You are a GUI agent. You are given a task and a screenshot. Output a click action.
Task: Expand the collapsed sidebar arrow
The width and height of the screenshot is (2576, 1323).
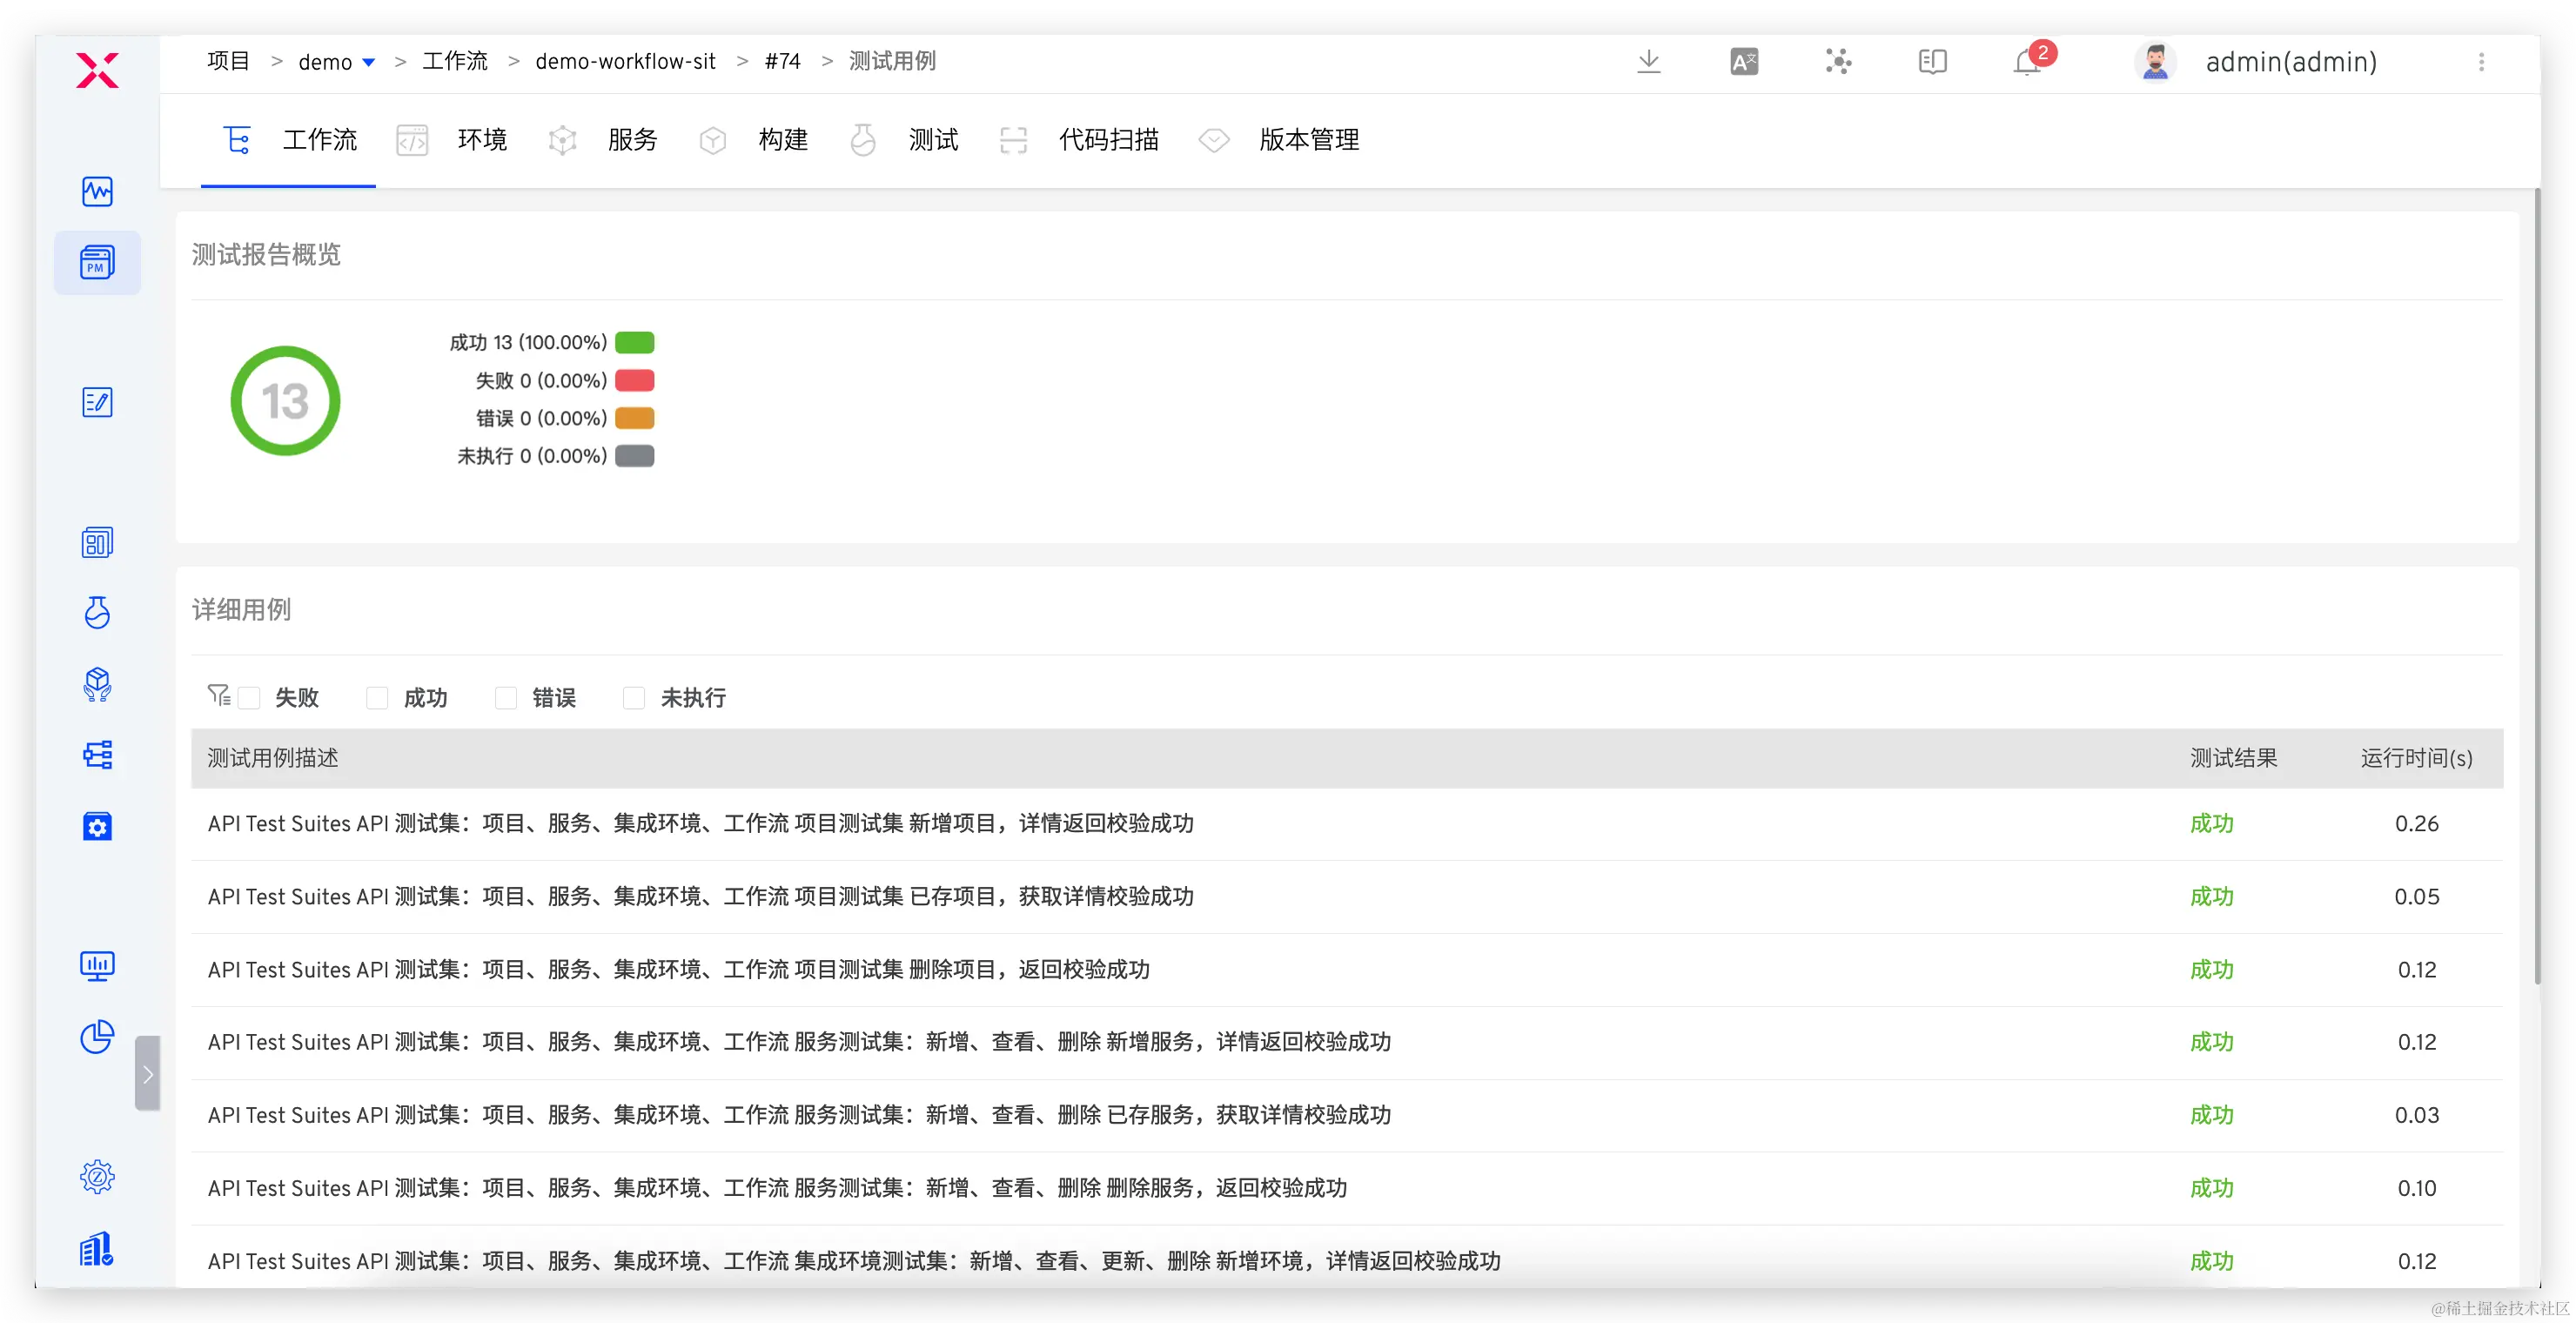point(148,1074)
